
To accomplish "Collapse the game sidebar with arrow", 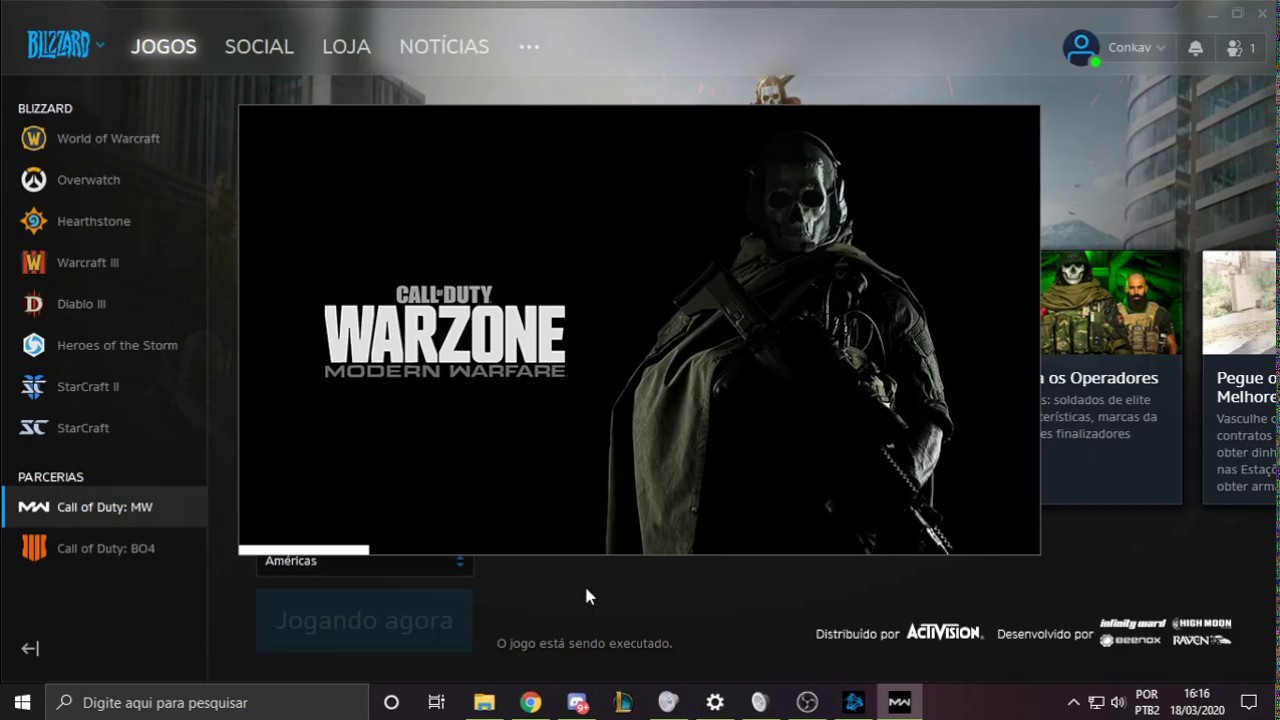I will click(30, 648).
